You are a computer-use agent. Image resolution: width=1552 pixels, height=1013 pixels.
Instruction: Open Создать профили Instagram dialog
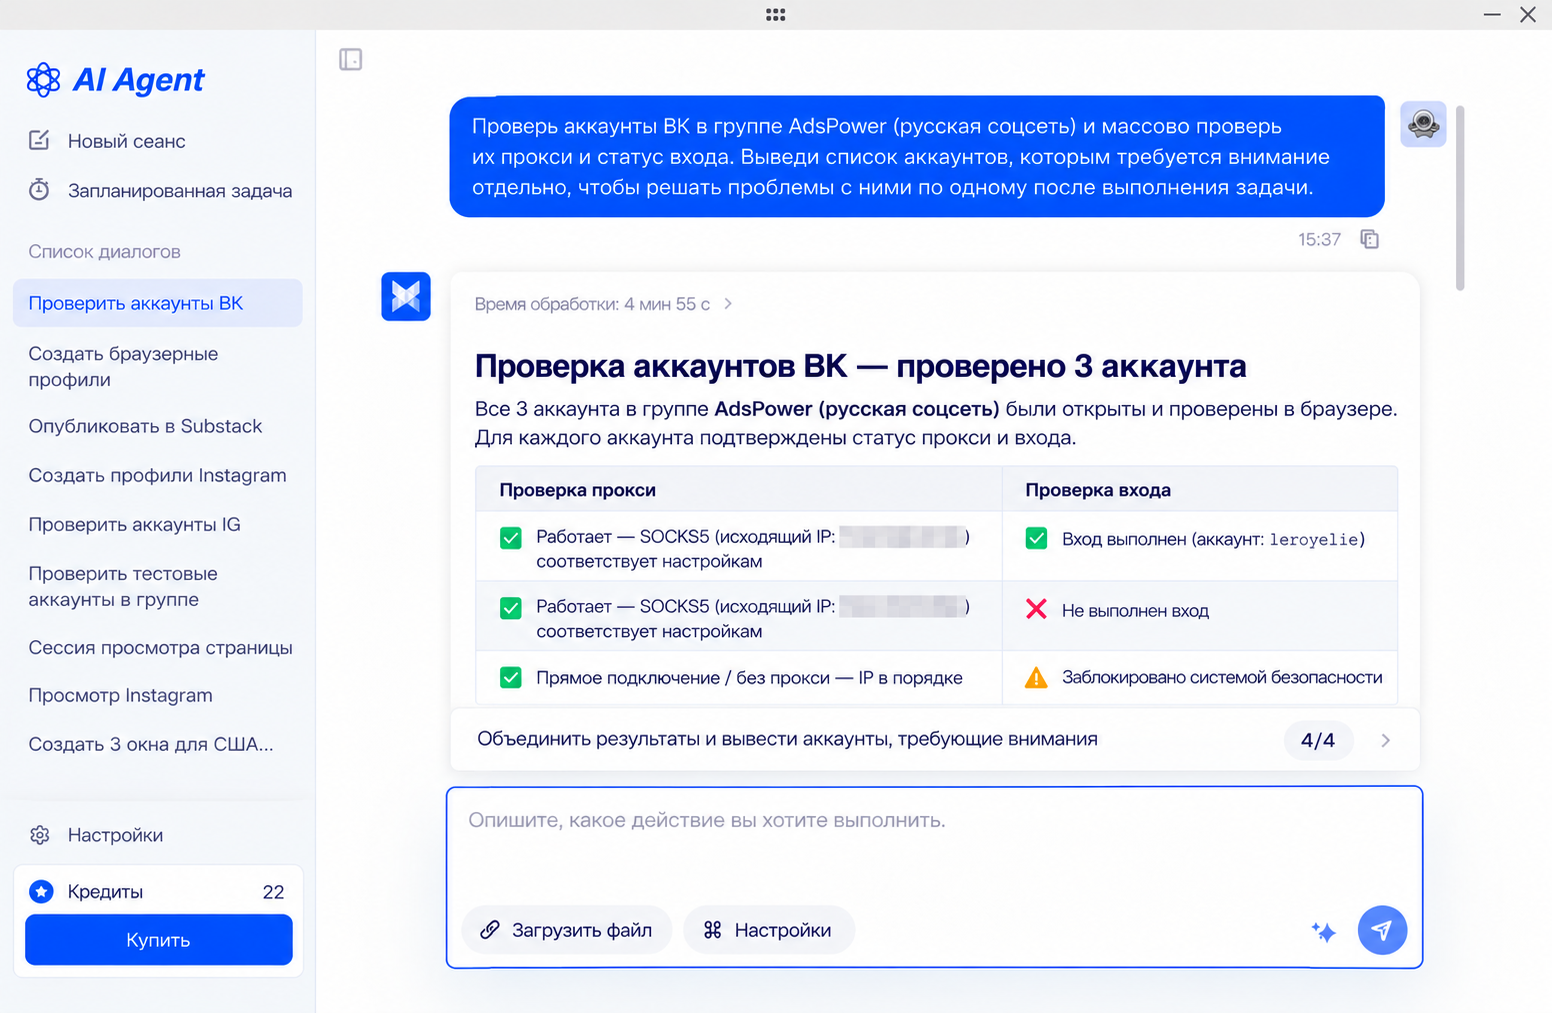coord(158,475)
